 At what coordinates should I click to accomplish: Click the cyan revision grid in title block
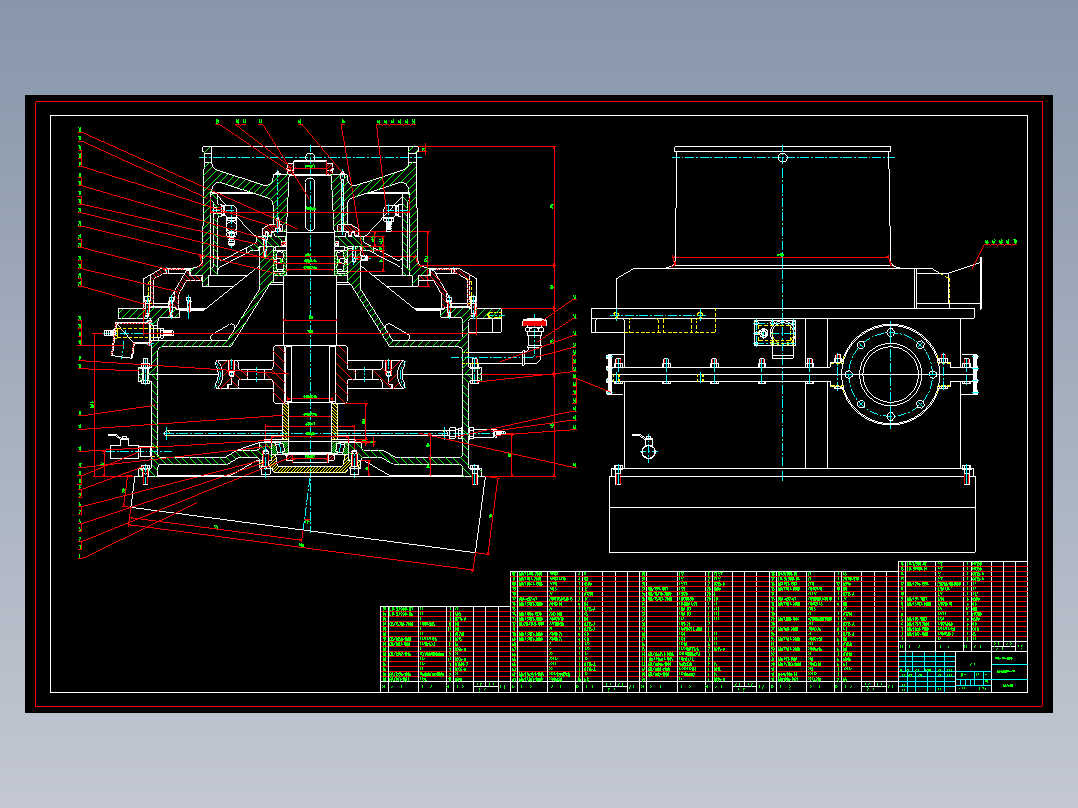click(x=927, y=671)
